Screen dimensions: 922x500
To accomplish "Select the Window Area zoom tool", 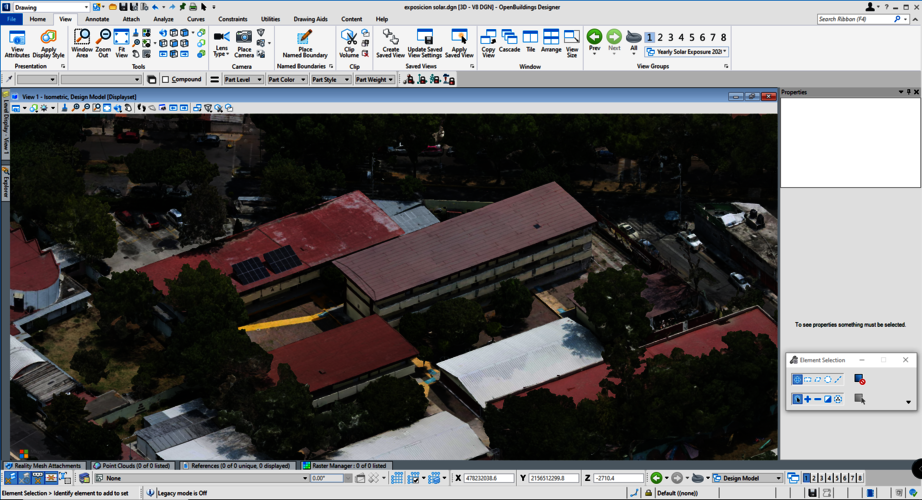I will [82, 44].
